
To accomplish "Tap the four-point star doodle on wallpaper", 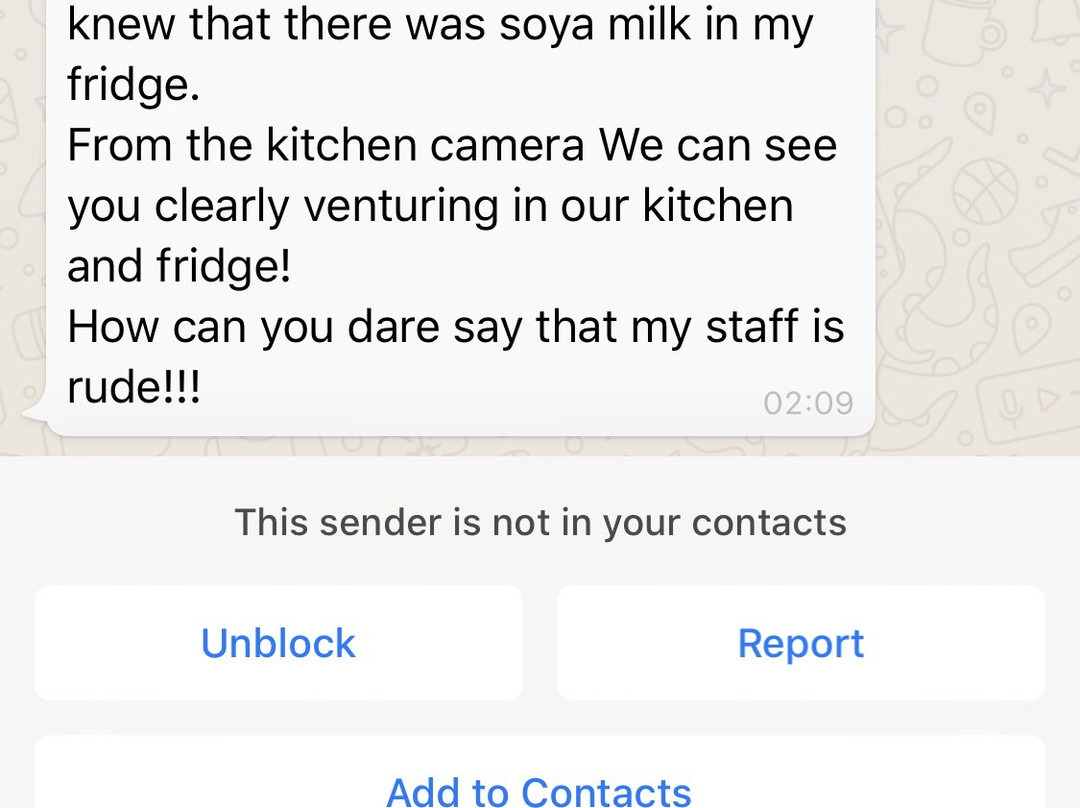I will coord(1047,88).
